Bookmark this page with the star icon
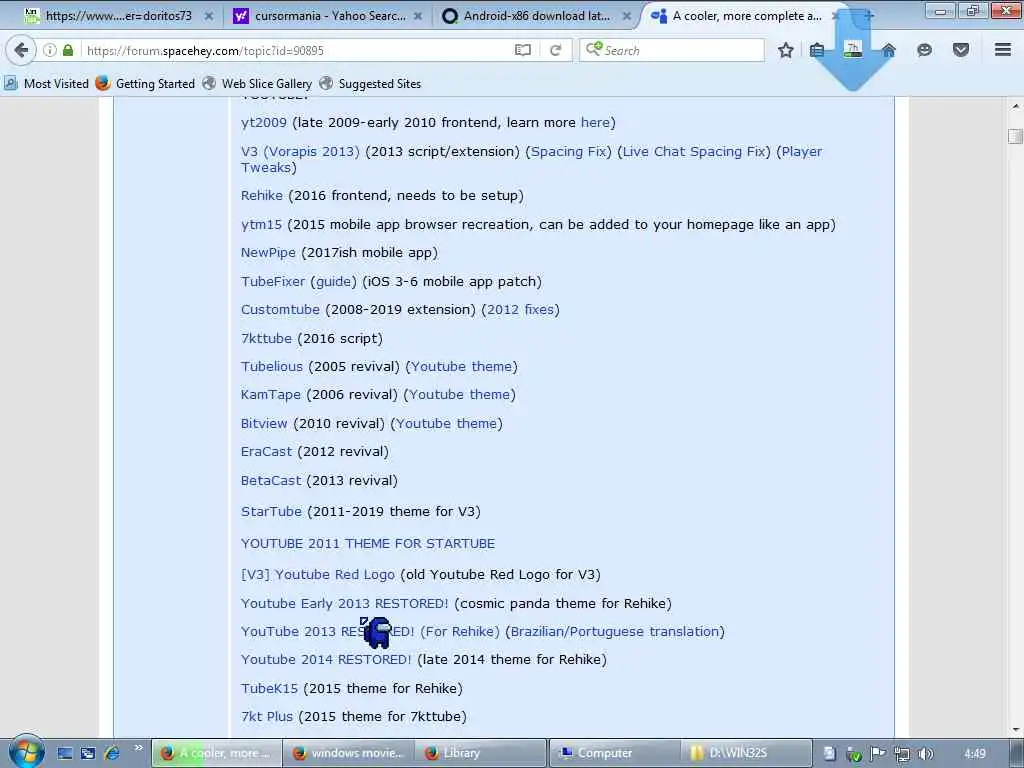Viewport: 1024px width, 768px height. pyautogui.click(x=786, y=50)
